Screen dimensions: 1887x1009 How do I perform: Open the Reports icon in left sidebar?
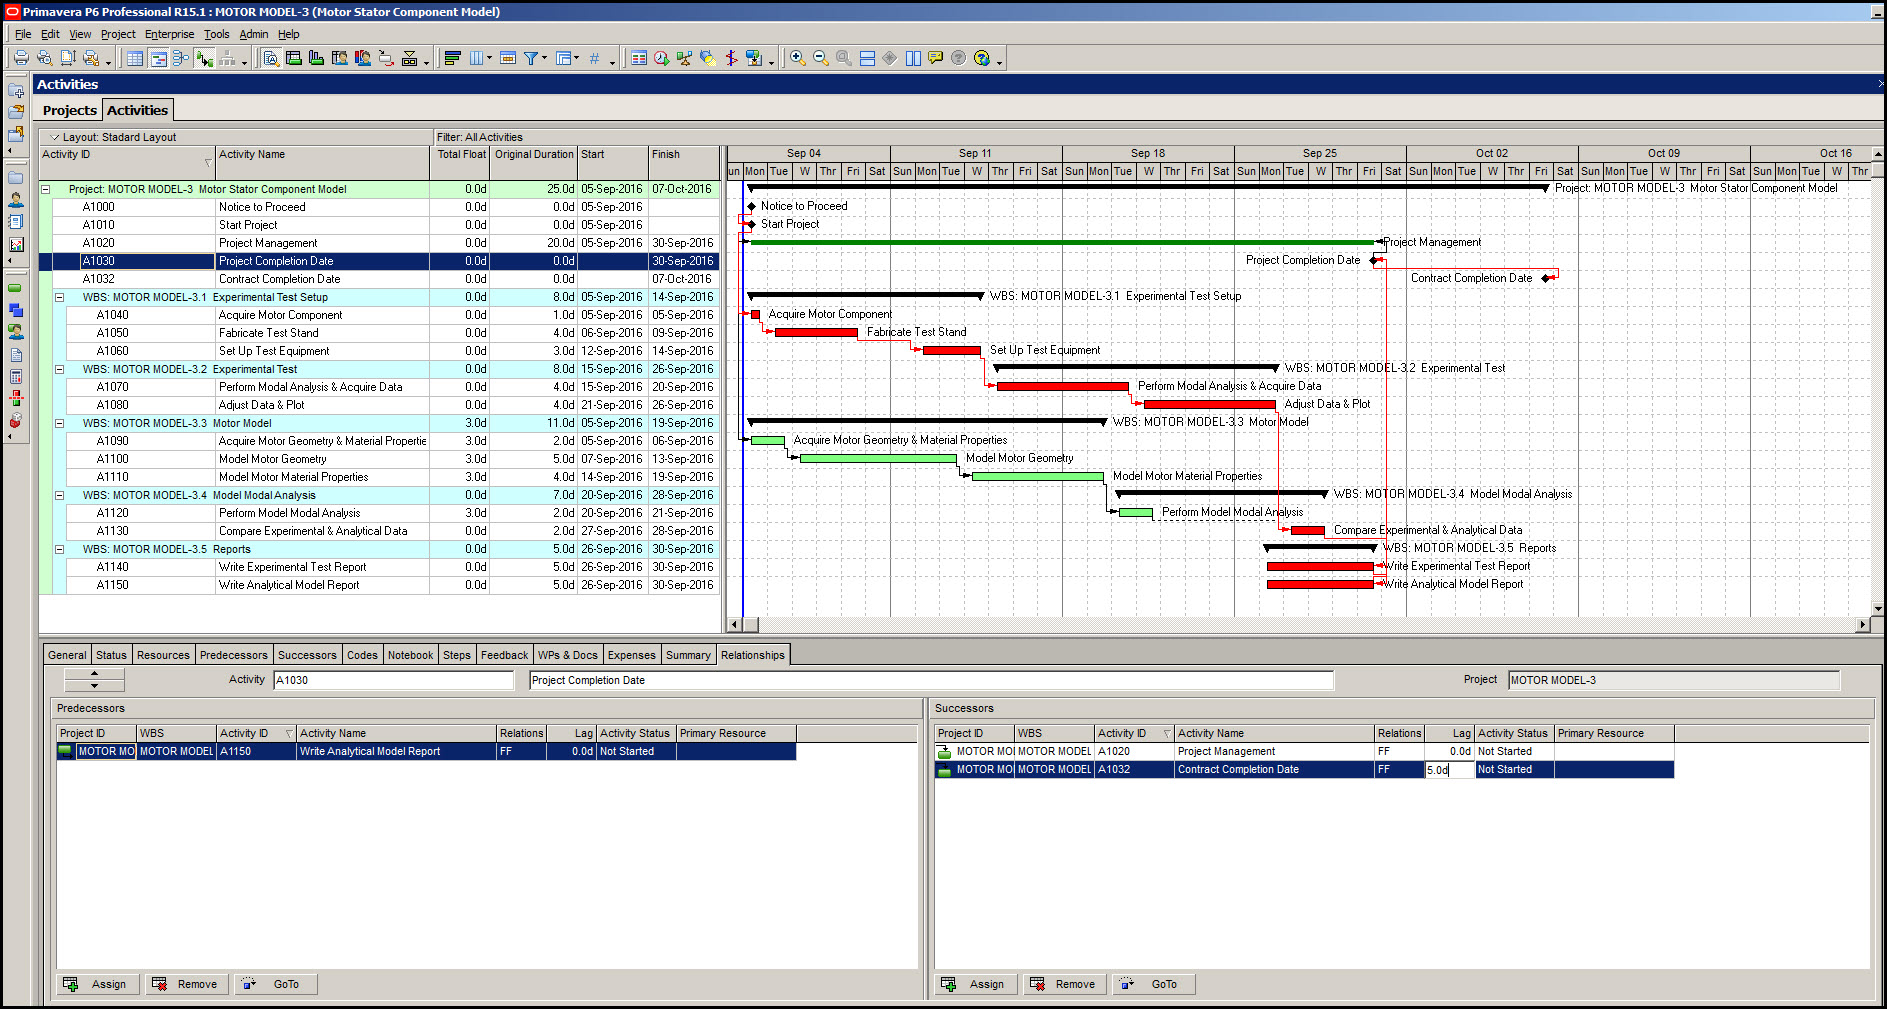click(x=16, y=222)
